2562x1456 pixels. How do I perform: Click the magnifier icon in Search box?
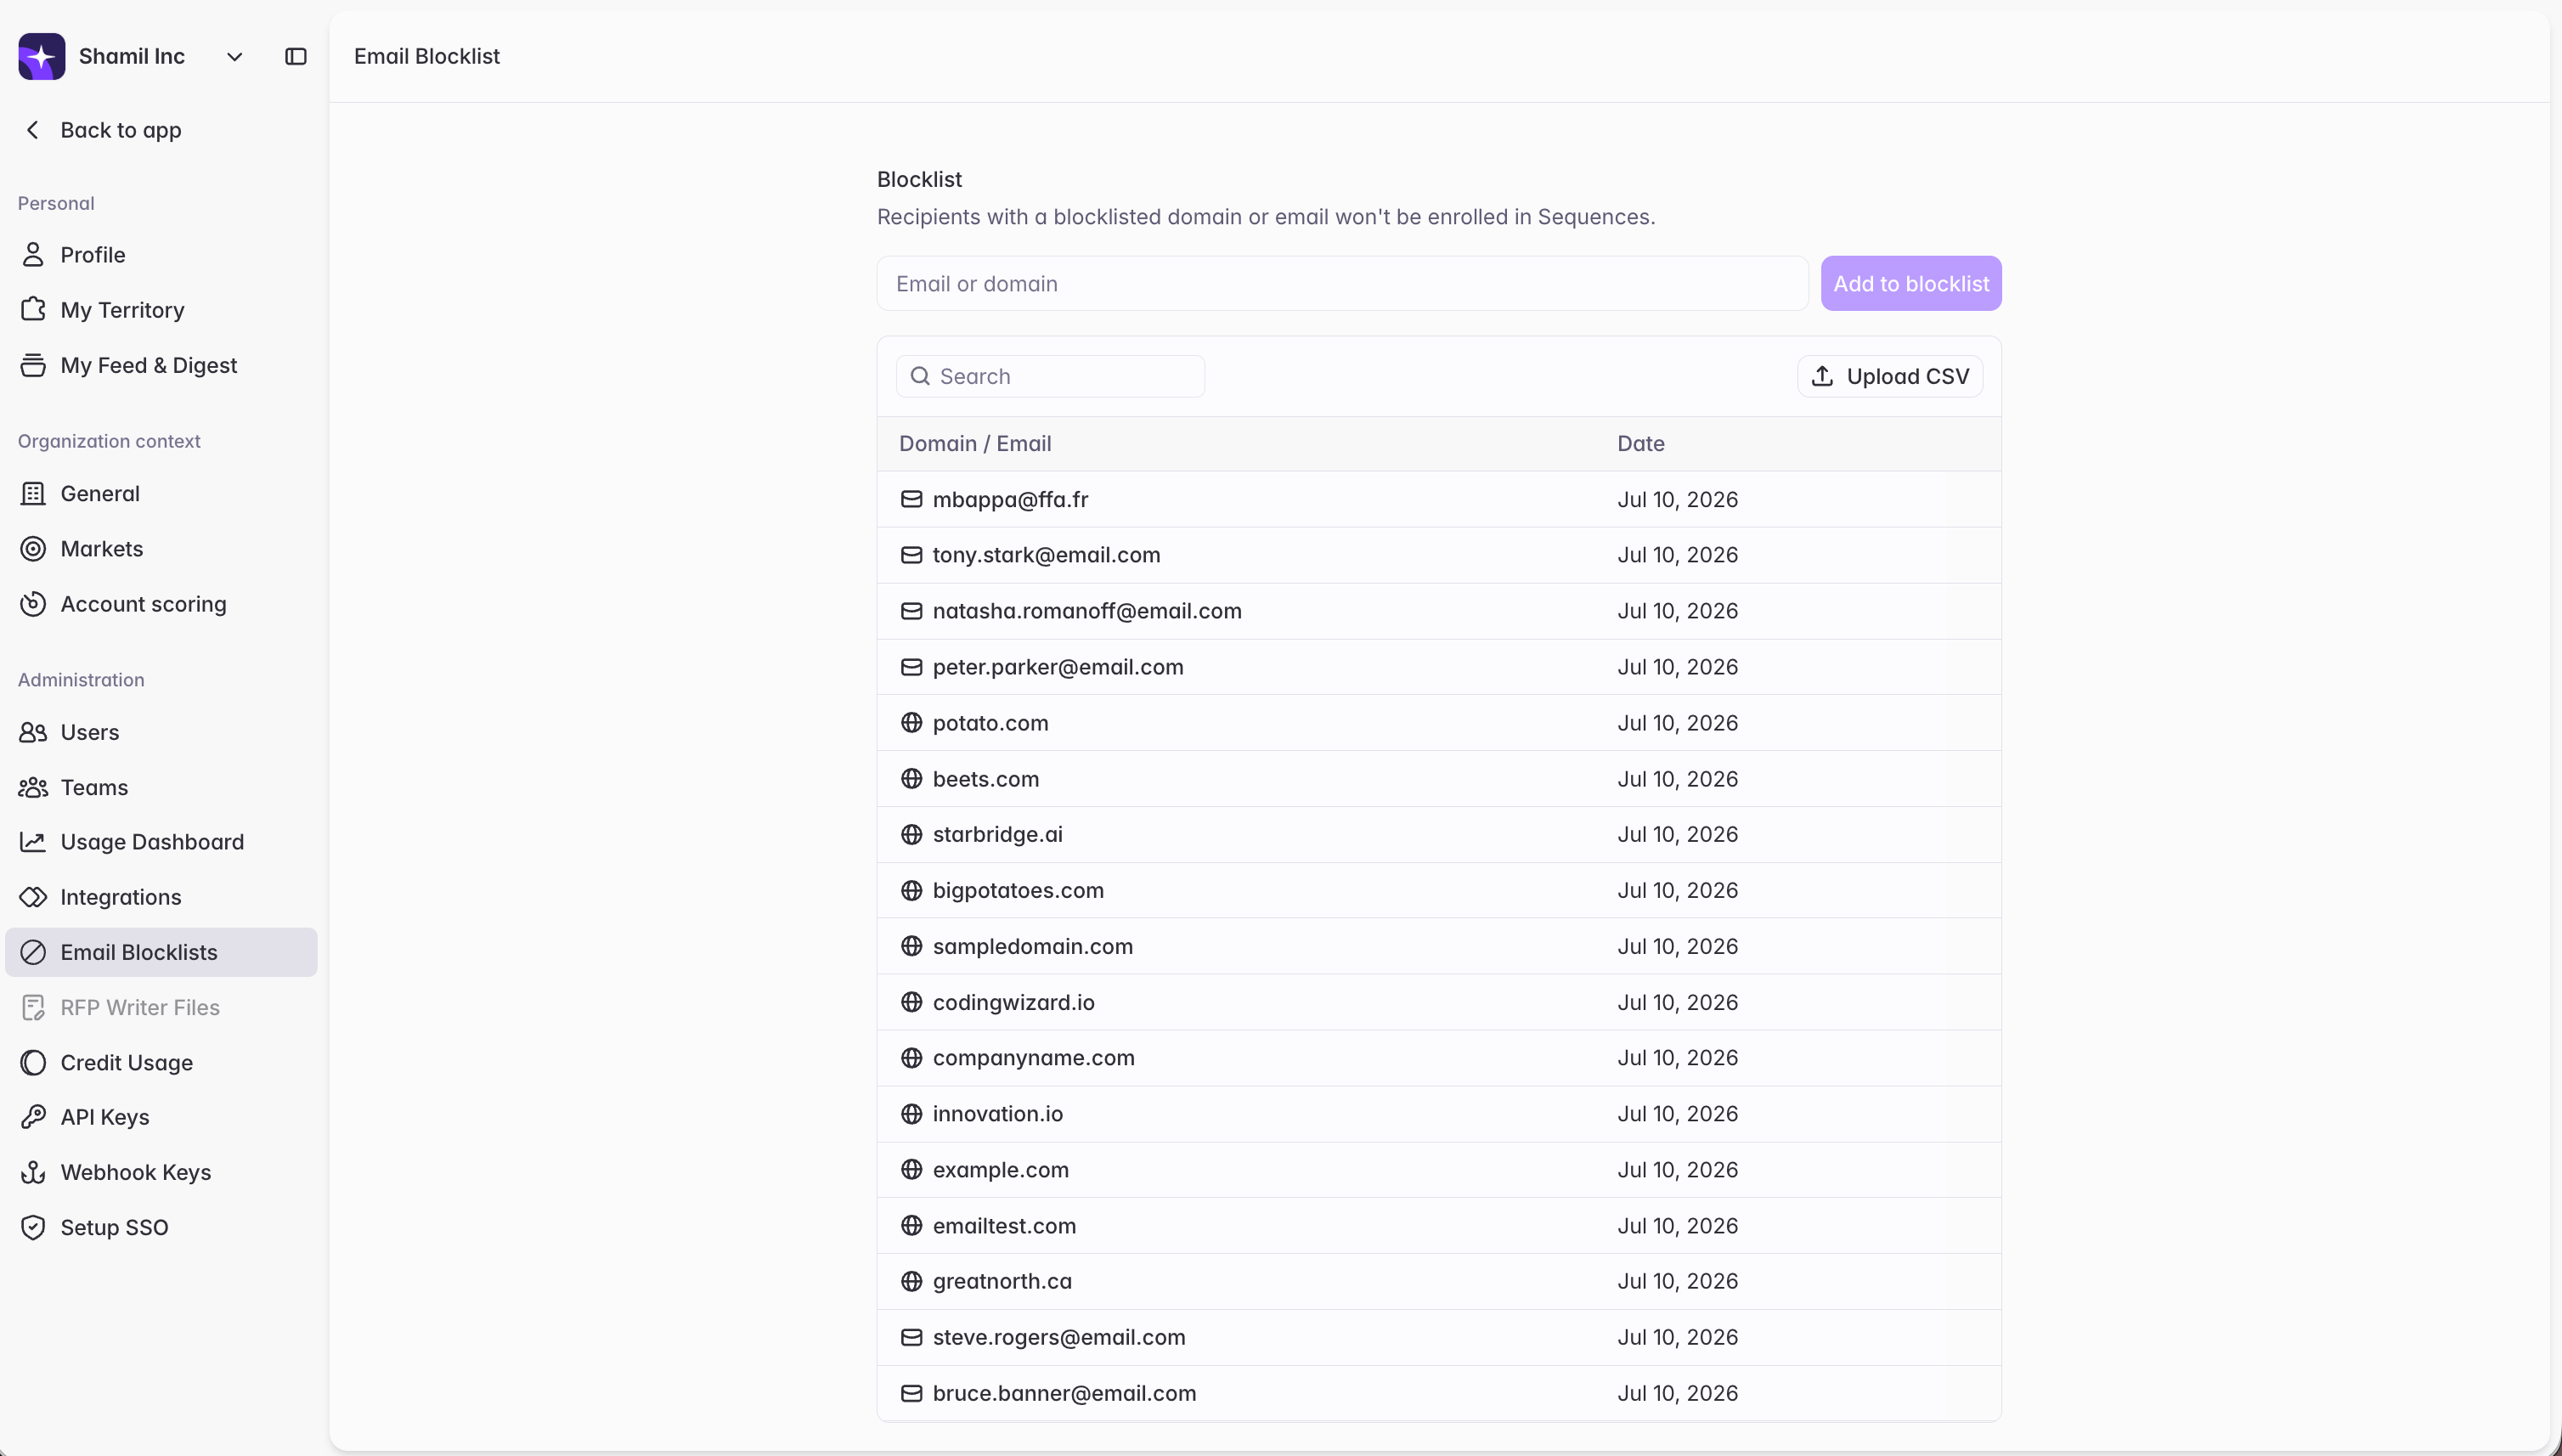pos(920,376)
